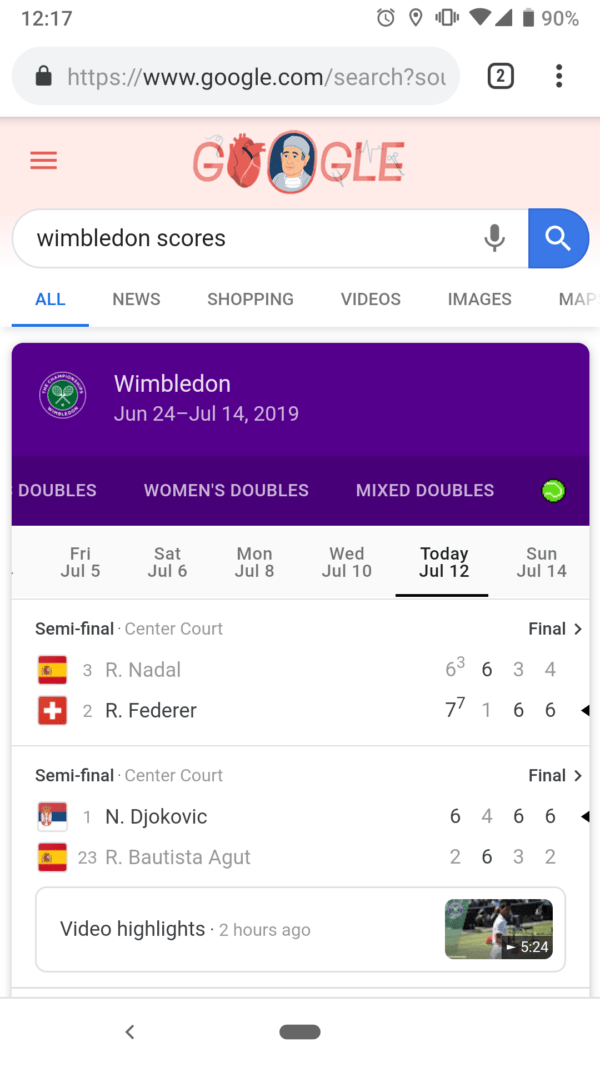Tap the voice search microphone icon
Image resolution: width=600 pixels, height=1067 pixels.
[x=494, y=238]
